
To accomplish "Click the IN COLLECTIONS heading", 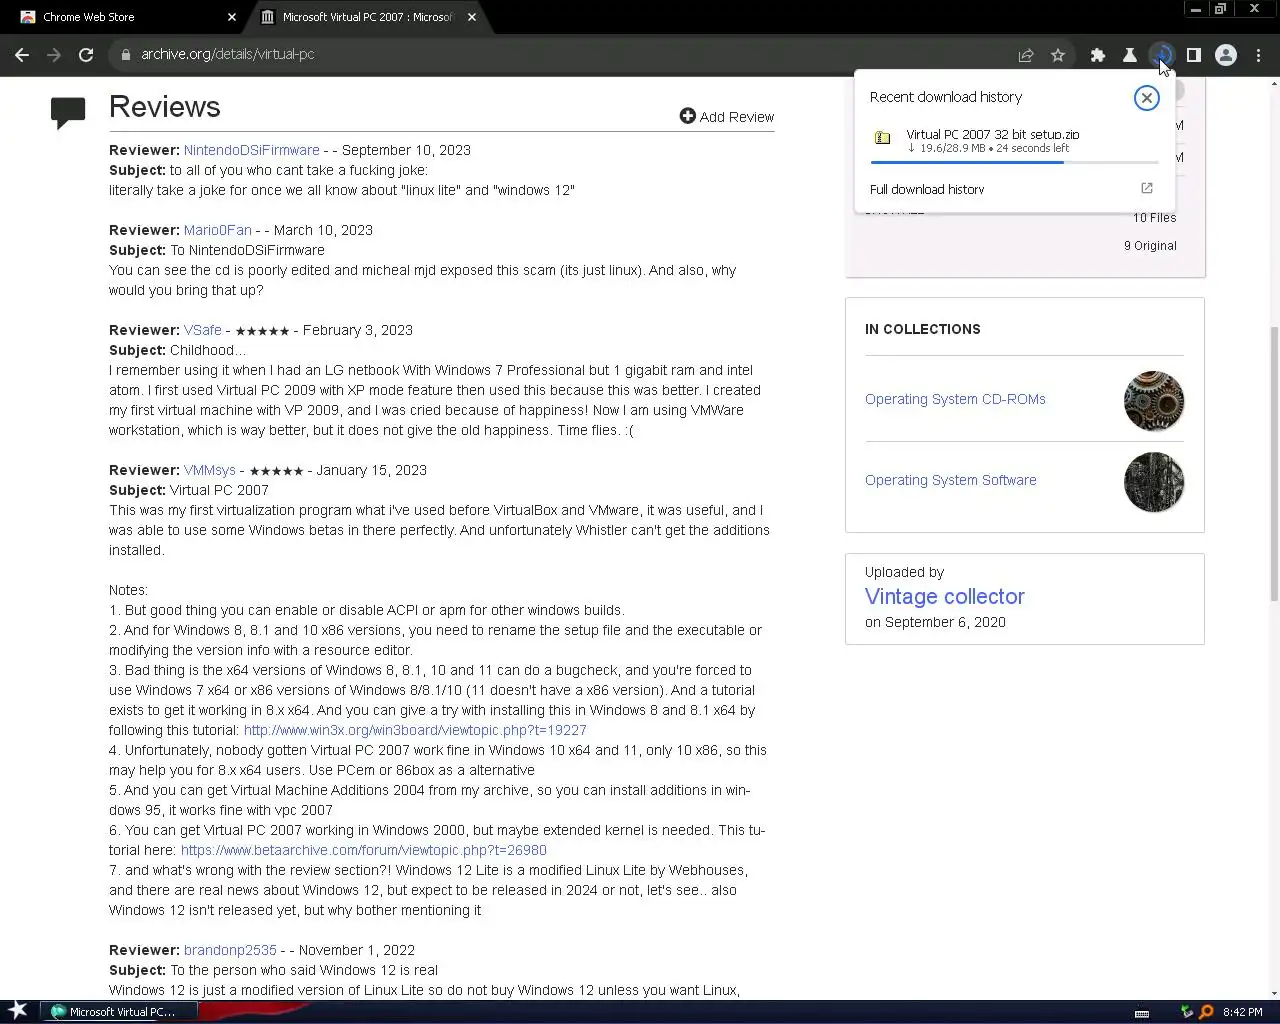I will (x=922, y=329).
